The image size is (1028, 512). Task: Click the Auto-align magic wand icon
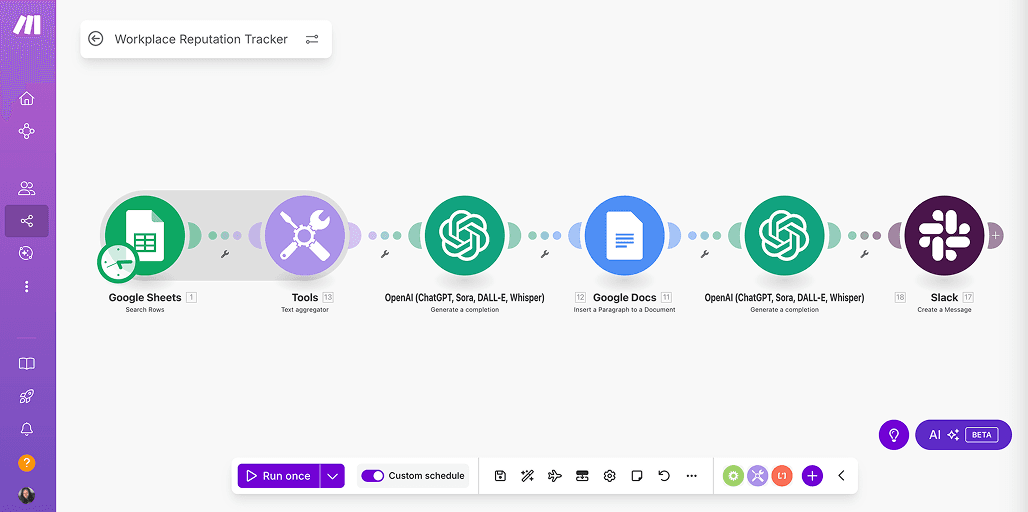point(527,476)
